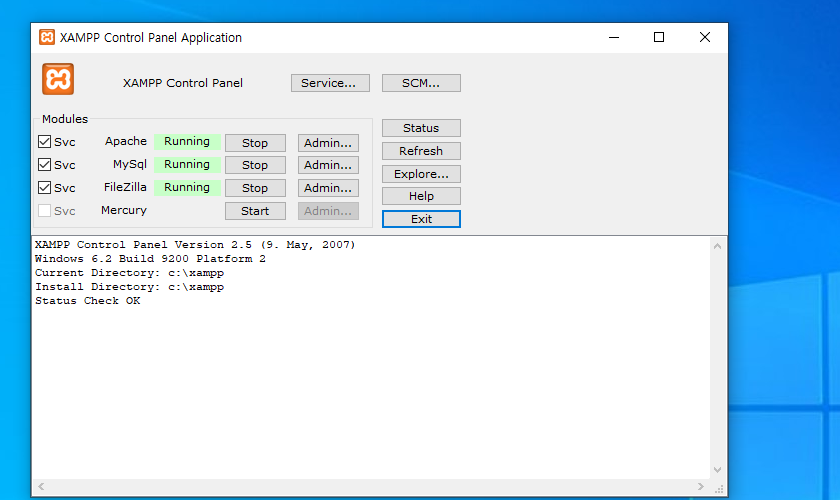Open Apache Admin
The height and width of the screenshot is (500, 840).
pyautogui.click(x=328, y=143)
